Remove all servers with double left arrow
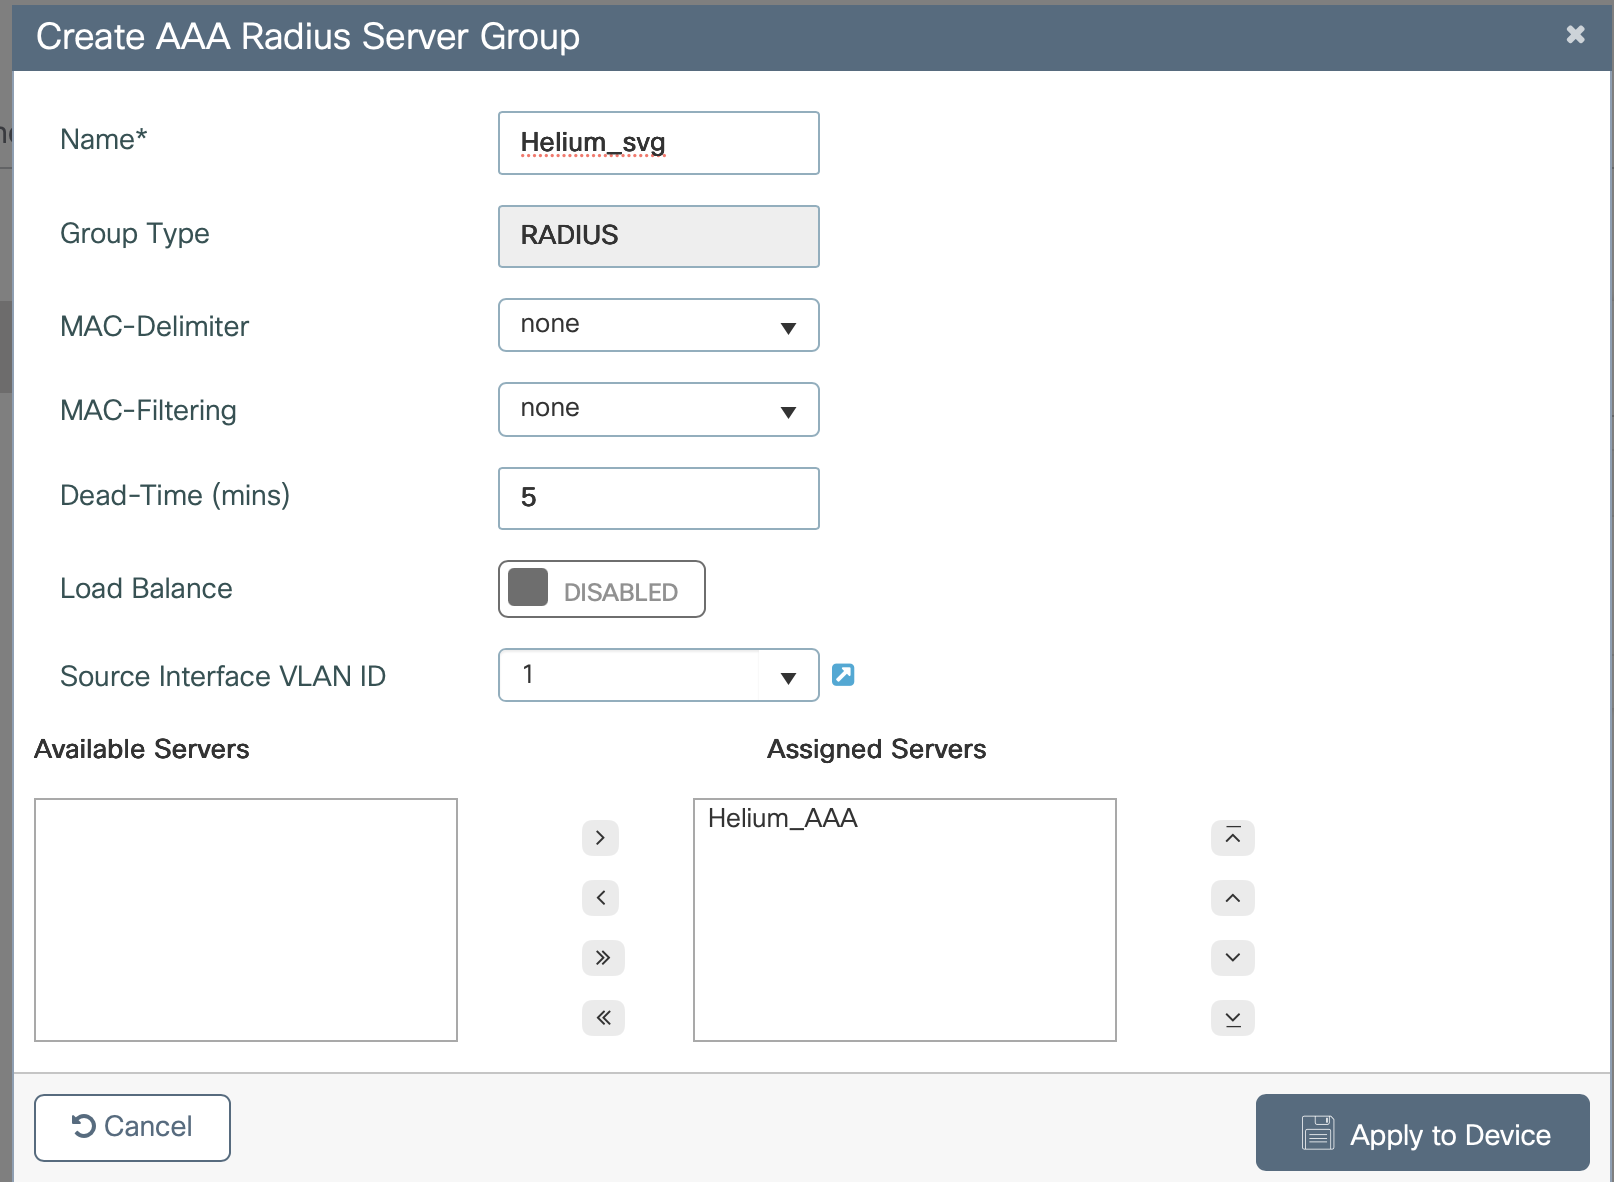This screenshot has width=1614, height=1182. pyautogui.click(x=602, y=1017)
